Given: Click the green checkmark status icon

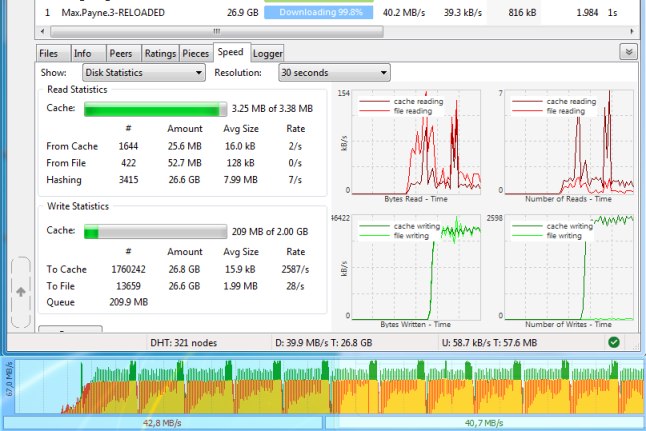Looking at the screenshot, I should 614,342.
